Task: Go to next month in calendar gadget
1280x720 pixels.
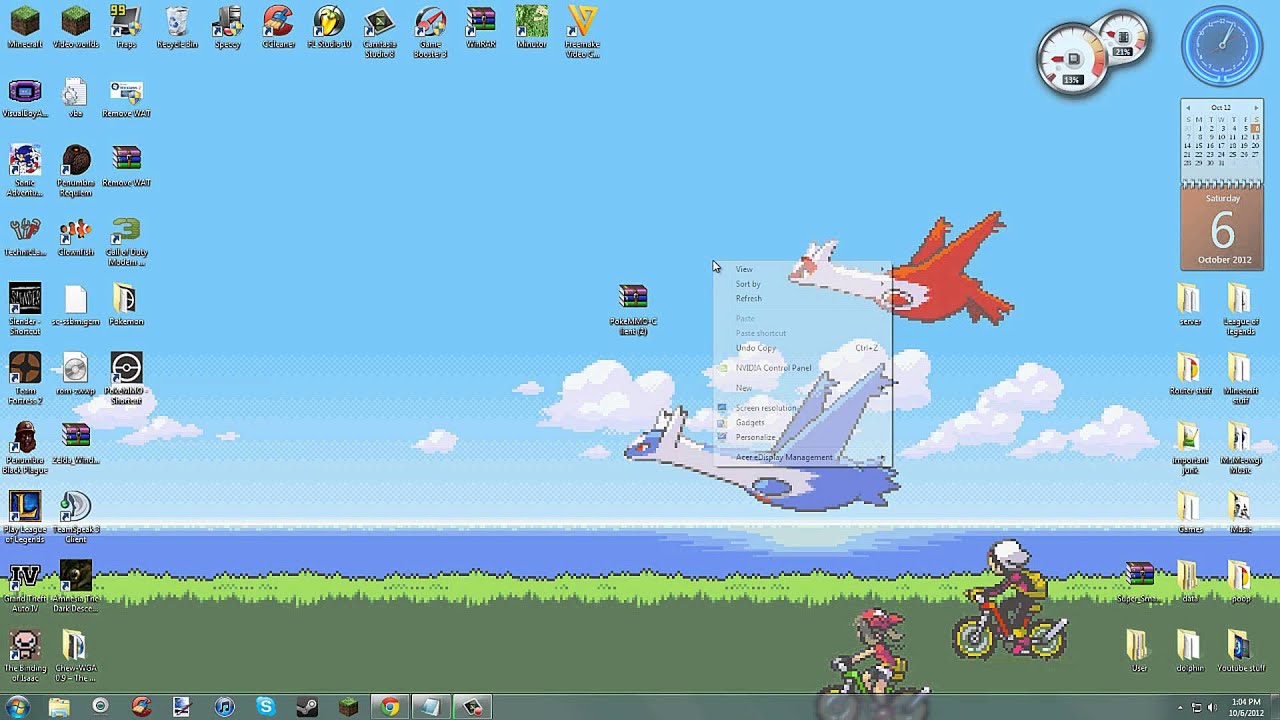Action: [x=1255, y=107]
